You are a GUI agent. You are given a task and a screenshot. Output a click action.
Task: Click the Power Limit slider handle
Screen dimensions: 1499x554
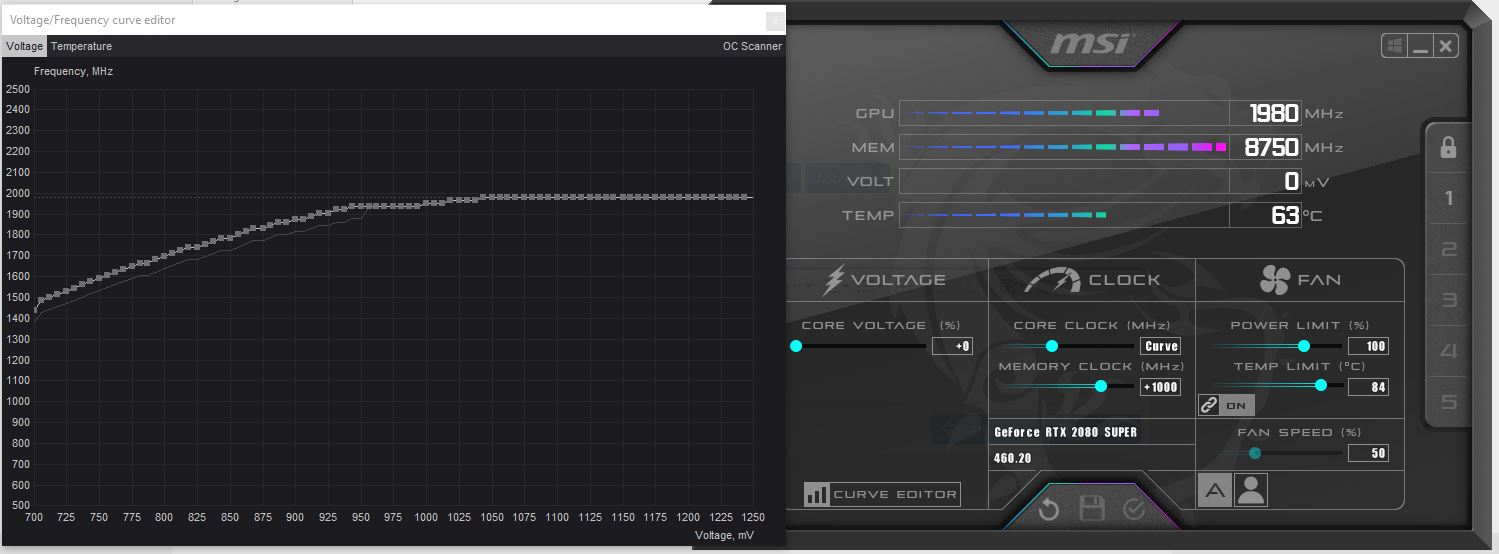tap(1303, 346)
